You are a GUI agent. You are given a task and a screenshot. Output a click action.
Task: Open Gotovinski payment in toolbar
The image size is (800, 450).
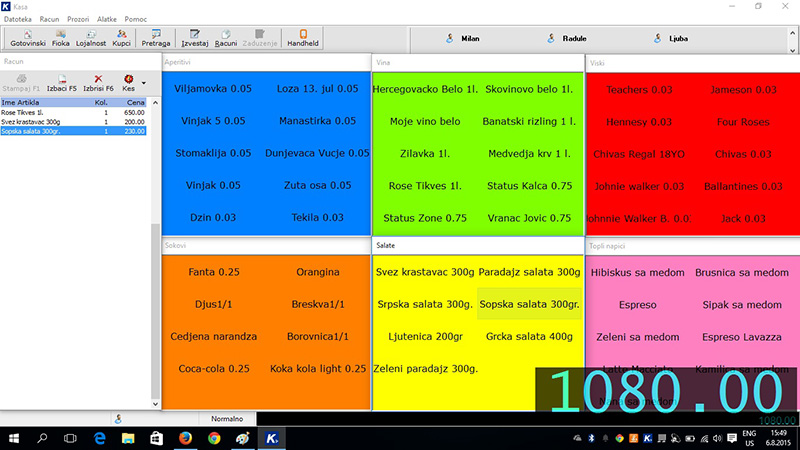pos(28,38)
